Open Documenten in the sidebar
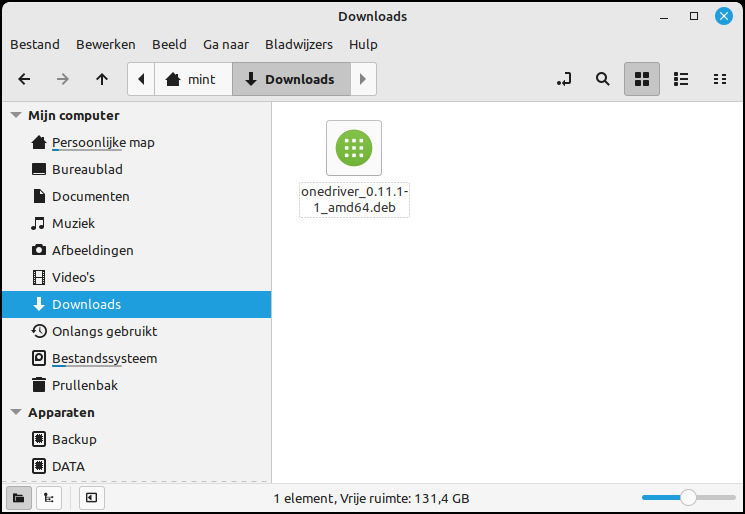The width and height of the screenshot is (745, 514). (x=136, y=196)
